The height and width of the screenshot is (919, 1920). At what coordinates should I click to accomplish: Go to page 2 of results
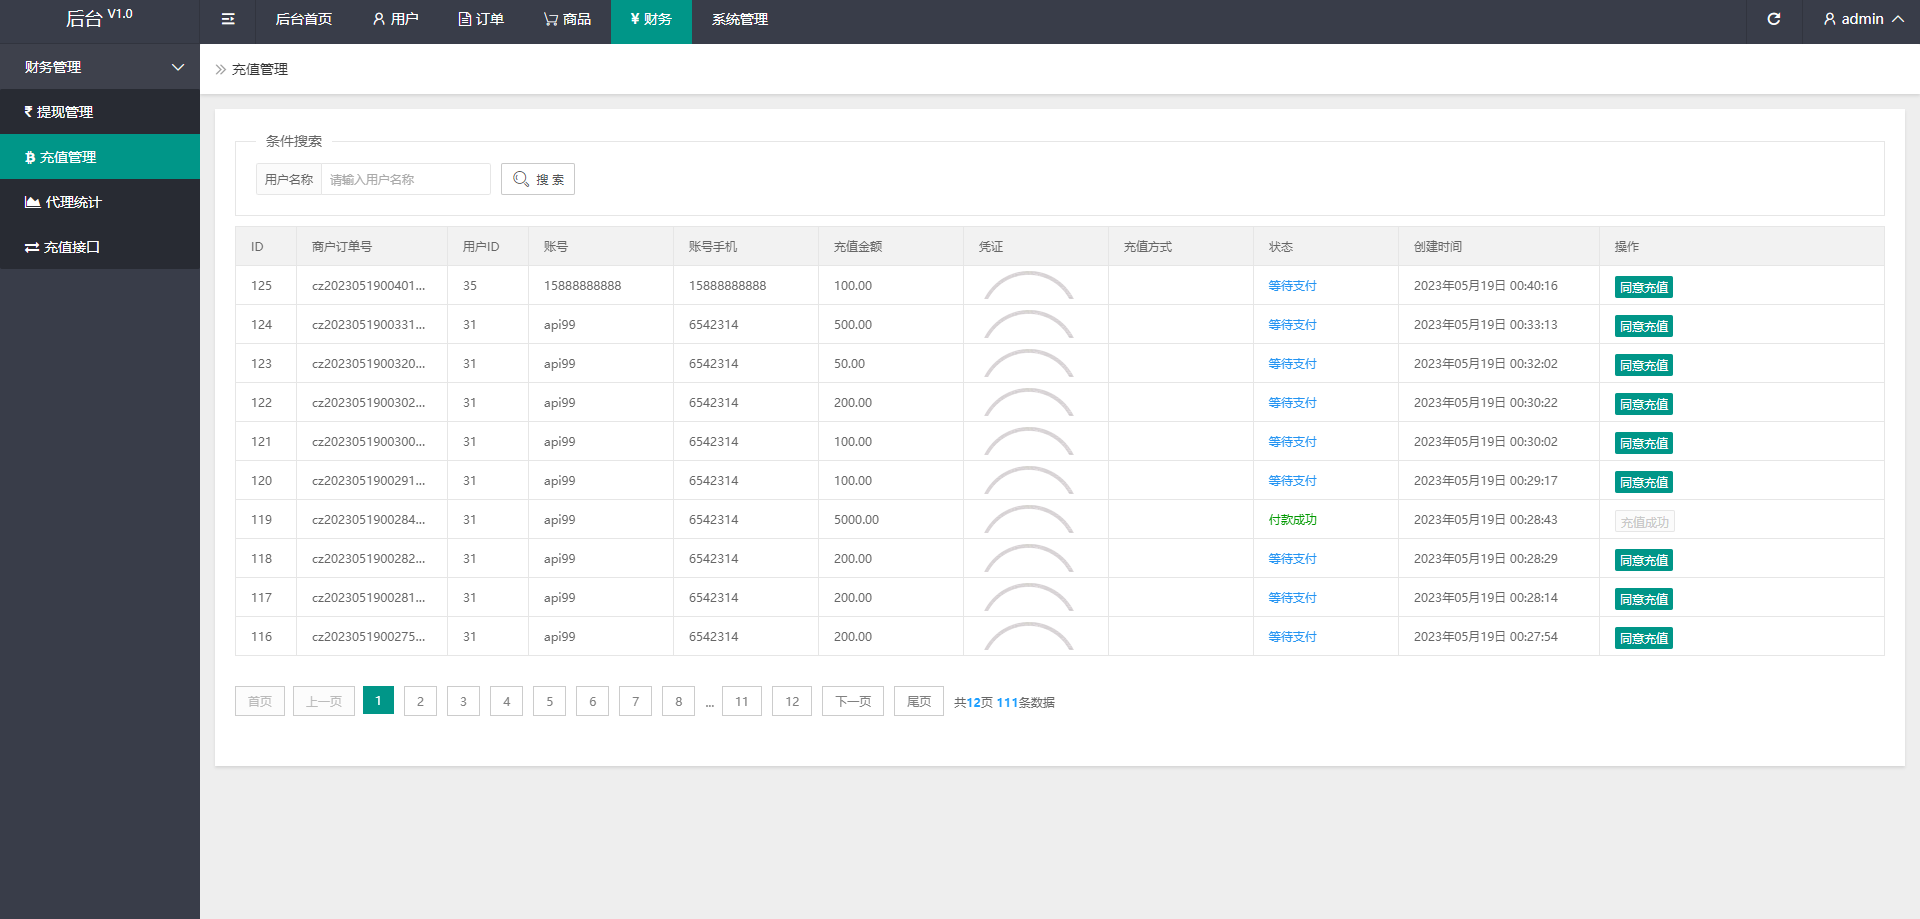coord(420,701)
